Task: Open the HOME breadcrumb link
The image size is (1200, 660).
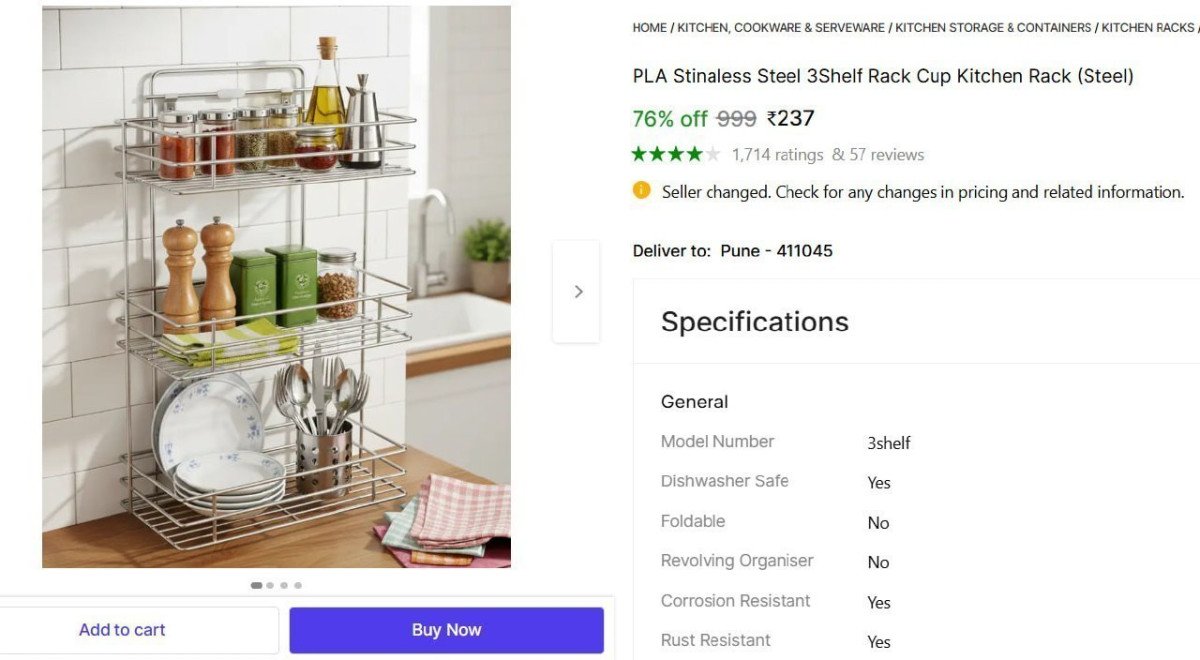Action: (x=649, y=28)
